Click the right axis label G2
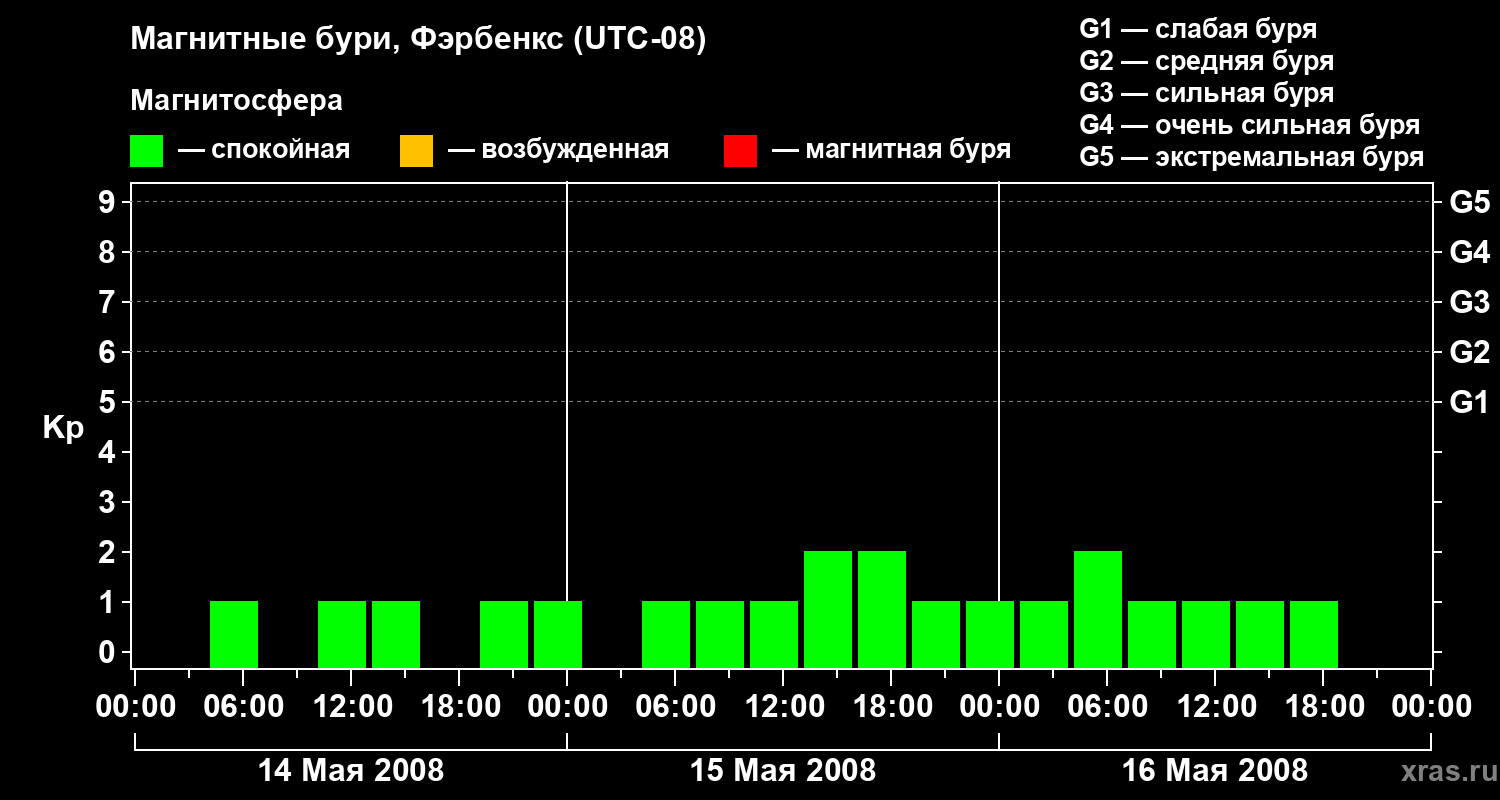Image resolution: width=1500 pixels, height=800 pixels. pyautogui.click(x=1469, y=352)
